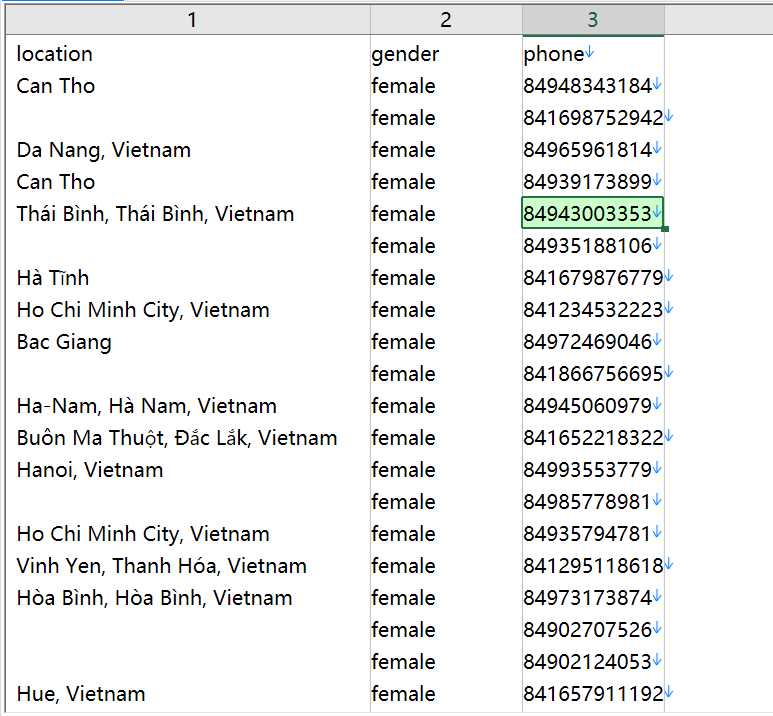Select column header 2

click(446, 20)
